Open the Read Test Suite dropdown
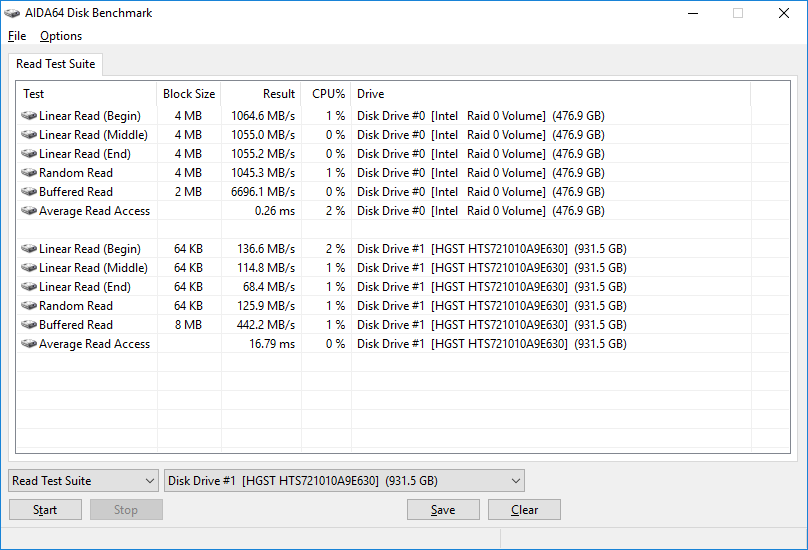 83,481
